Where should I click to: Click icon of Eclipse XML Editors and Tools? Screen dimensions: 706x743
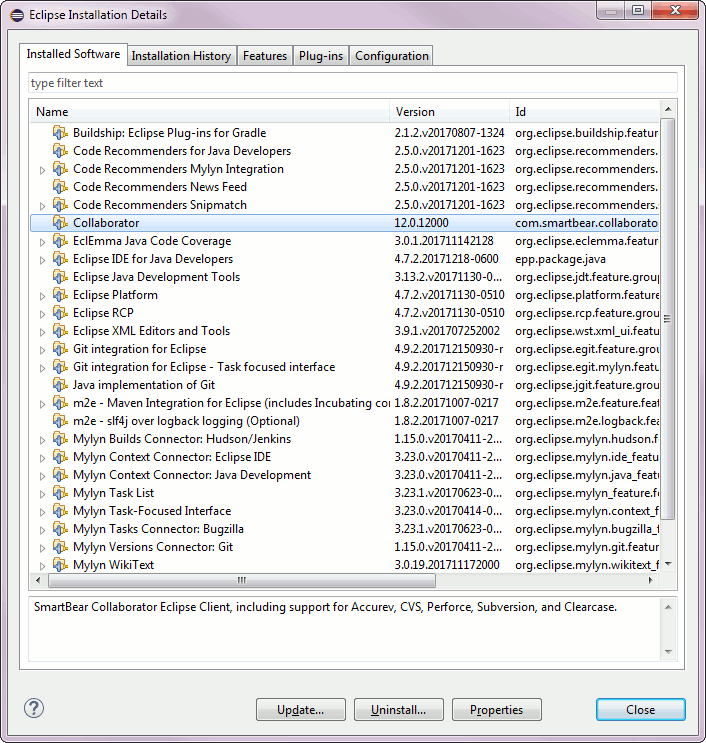[x=60, y=331]
